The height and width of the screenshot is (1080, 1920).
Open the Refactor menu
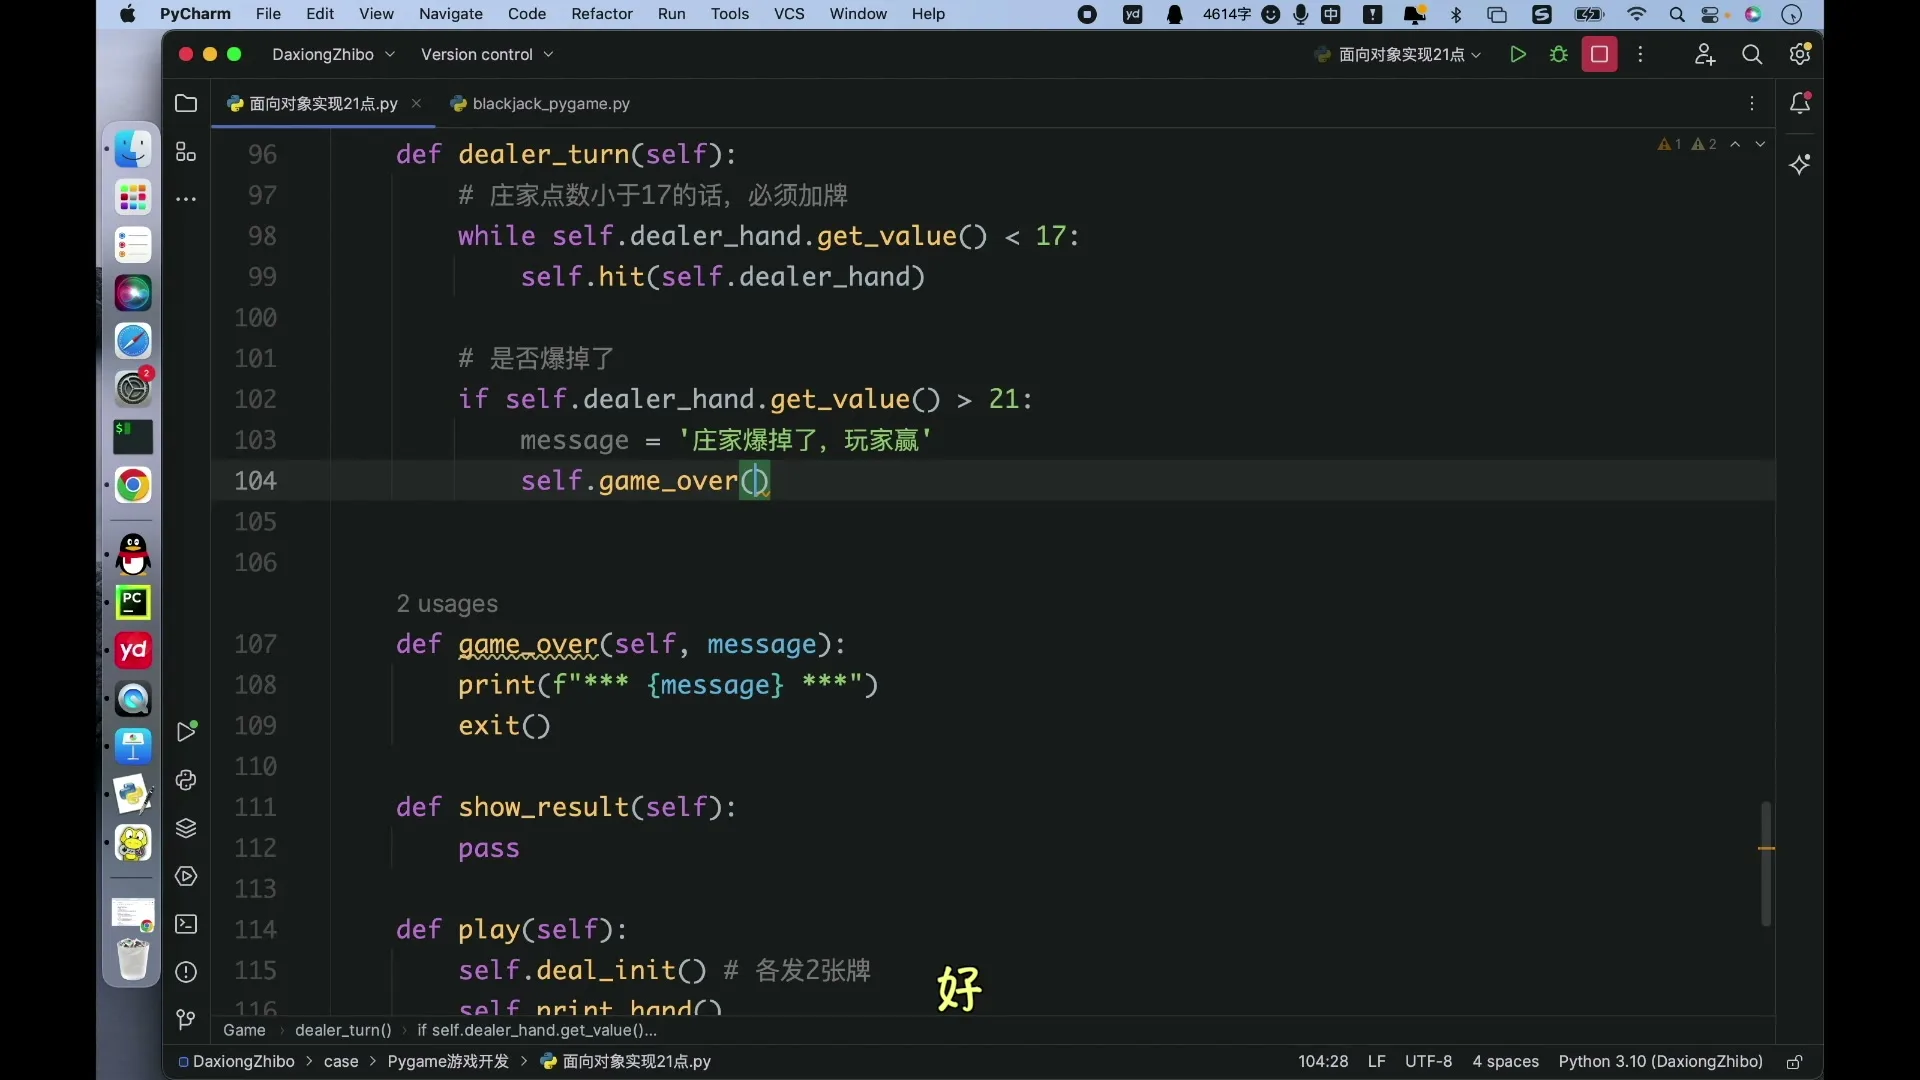(602, 14)
